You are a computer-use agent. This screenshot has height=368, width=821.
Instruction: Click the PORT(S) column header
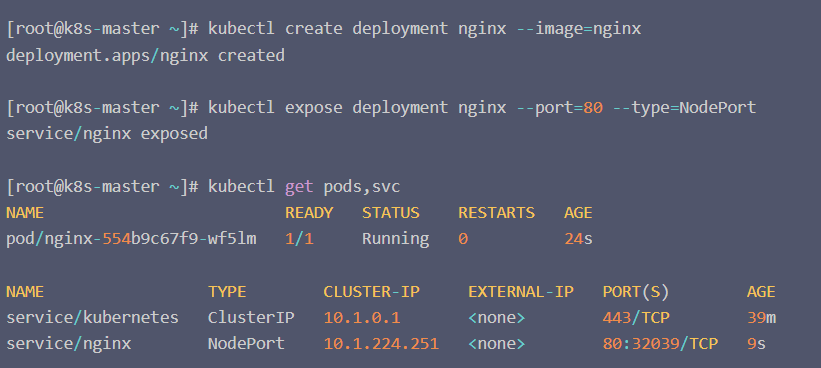636,292
